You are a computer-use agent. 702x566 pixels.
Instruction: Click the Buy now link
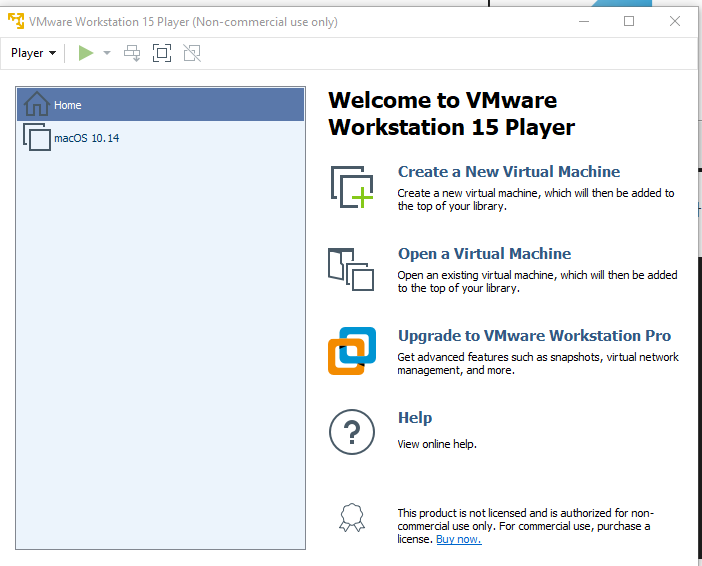pos(459,539)
